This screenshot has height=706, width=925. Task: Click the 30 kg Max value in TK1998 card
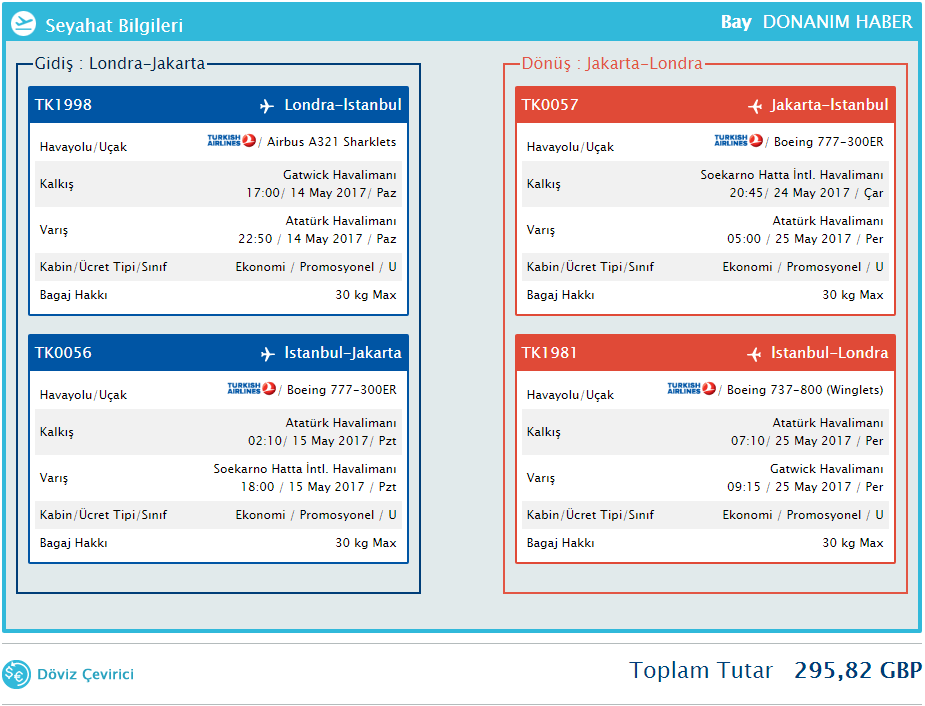[366, 295]
